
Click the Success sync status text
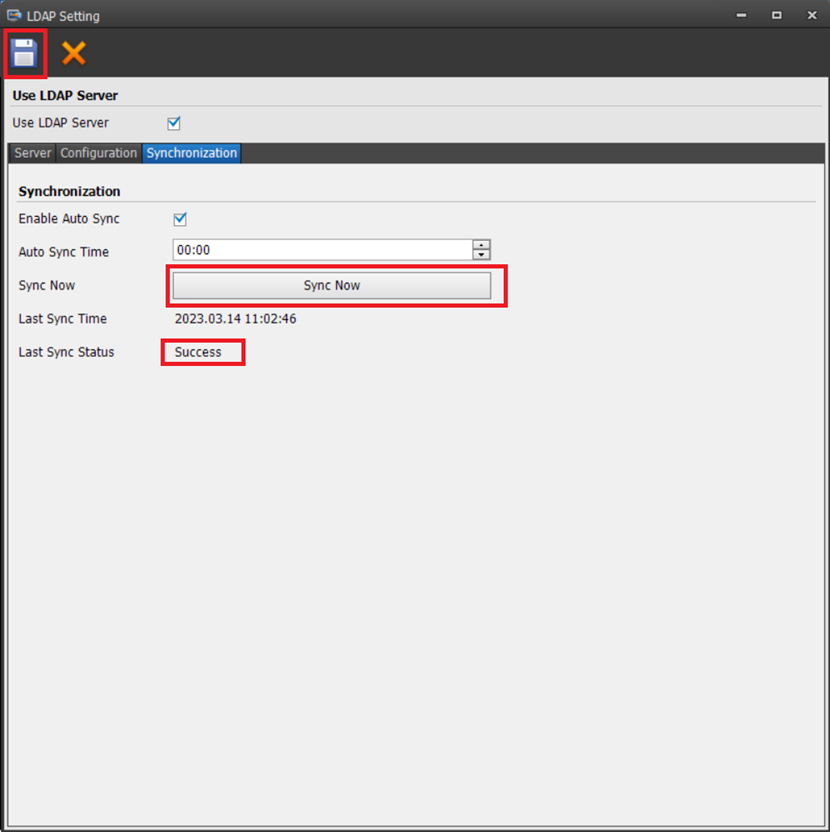(x=198, y=352)
